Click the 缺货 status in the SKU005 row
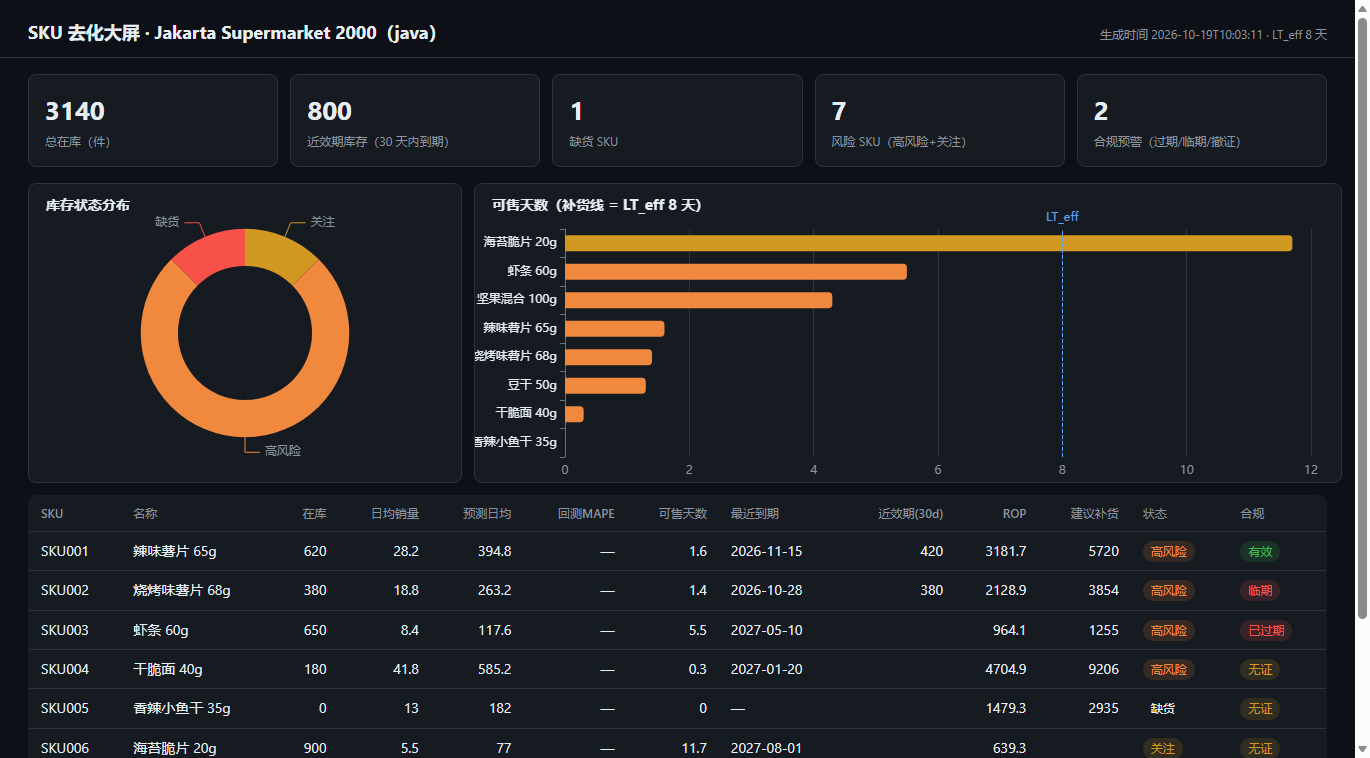The width and height of the screenshot is (1370, 758). [x=1163, y=708]
